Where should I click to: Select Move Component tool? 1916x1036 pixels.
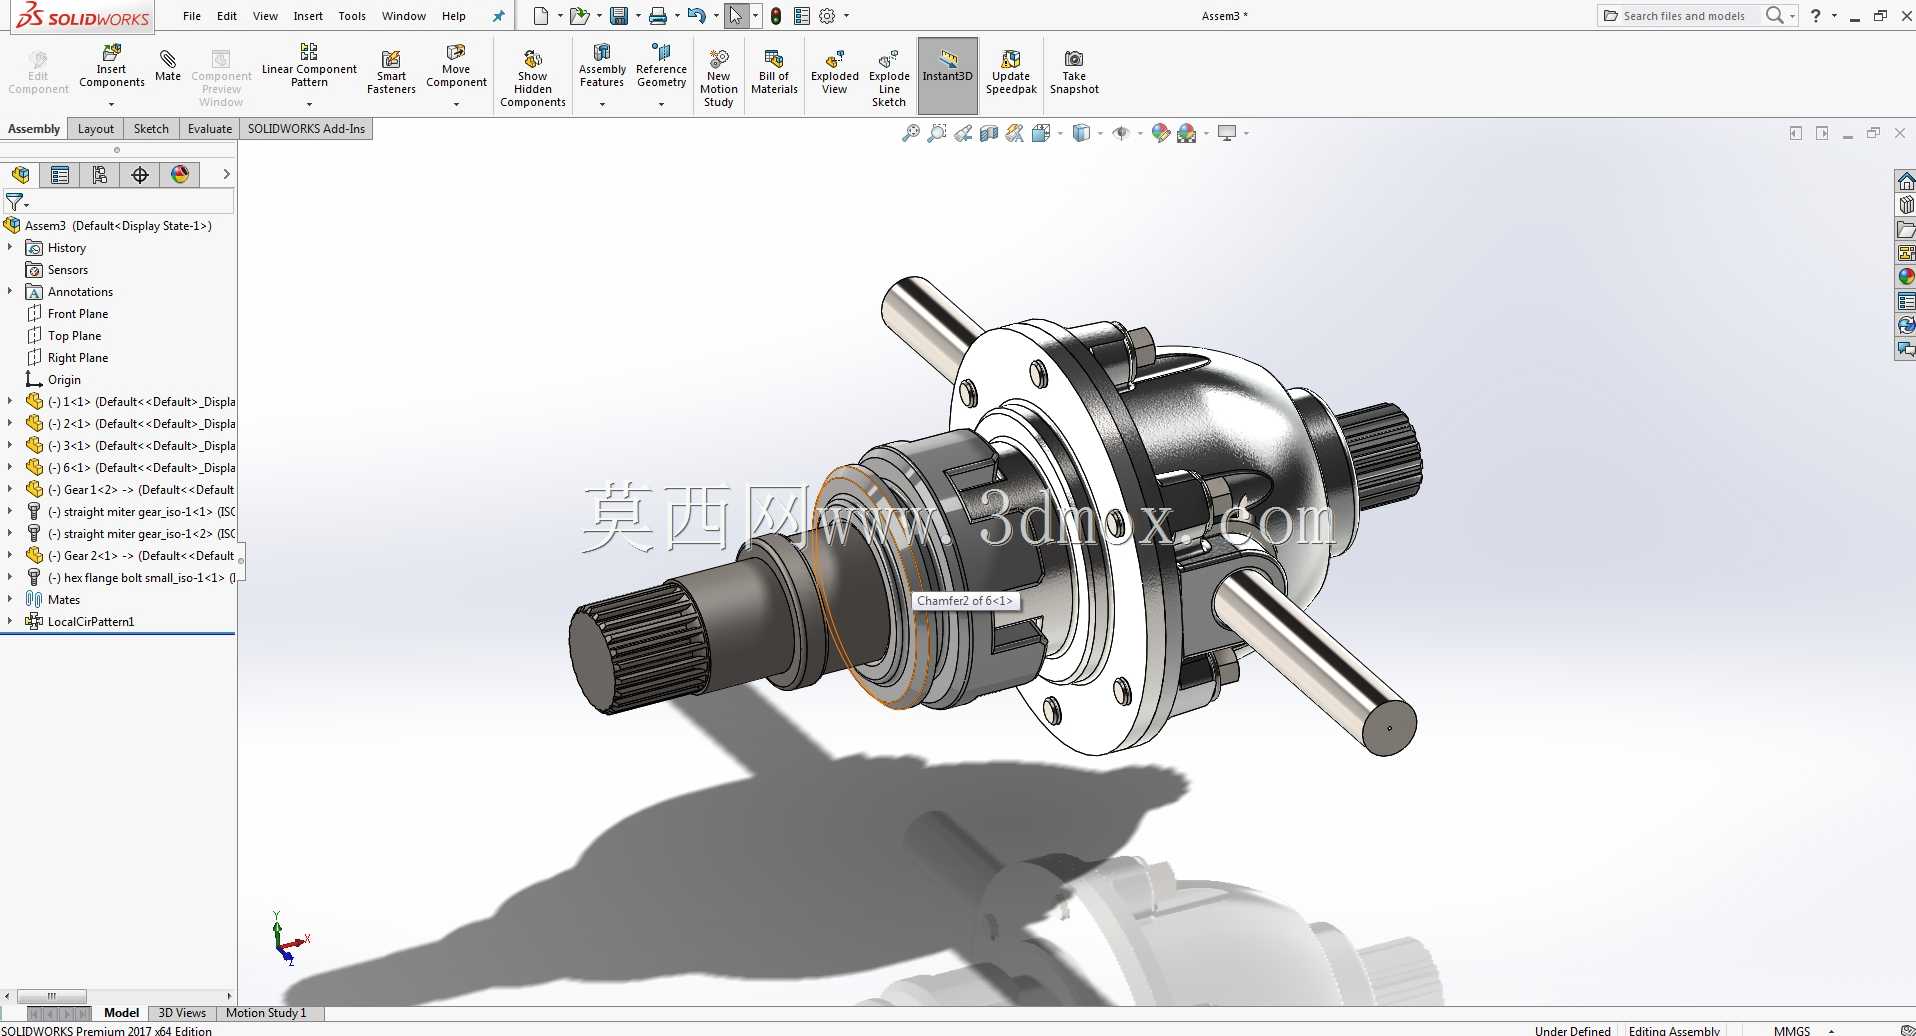[x=456, y=66]
